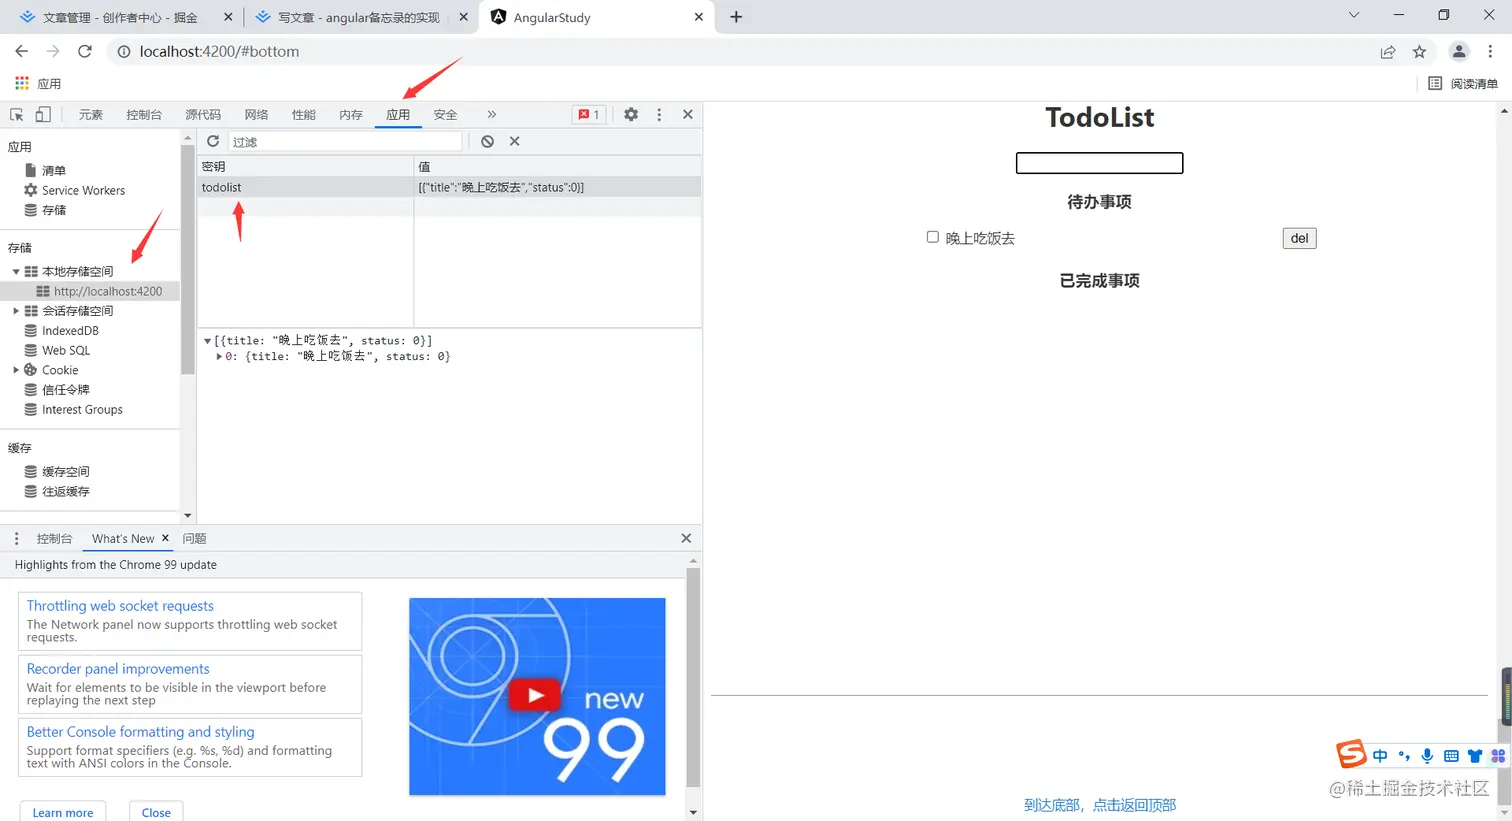The width and height of the screenshot is (1512, 821).
Task: Open drawer 控制台 tab
Action: [55, 538]
